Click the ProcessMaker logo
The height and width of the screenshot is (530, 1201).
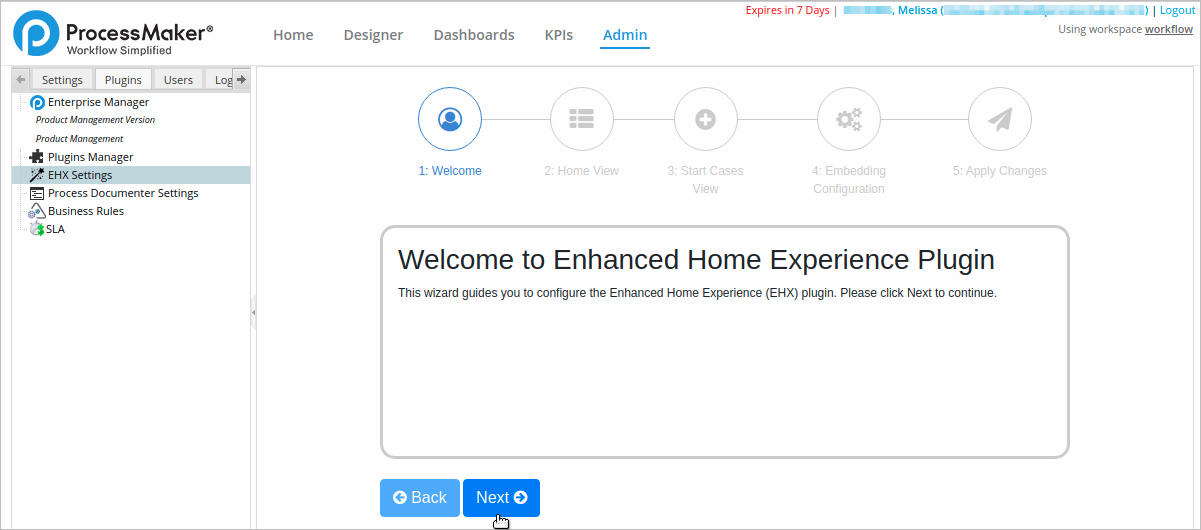(113, 34)
